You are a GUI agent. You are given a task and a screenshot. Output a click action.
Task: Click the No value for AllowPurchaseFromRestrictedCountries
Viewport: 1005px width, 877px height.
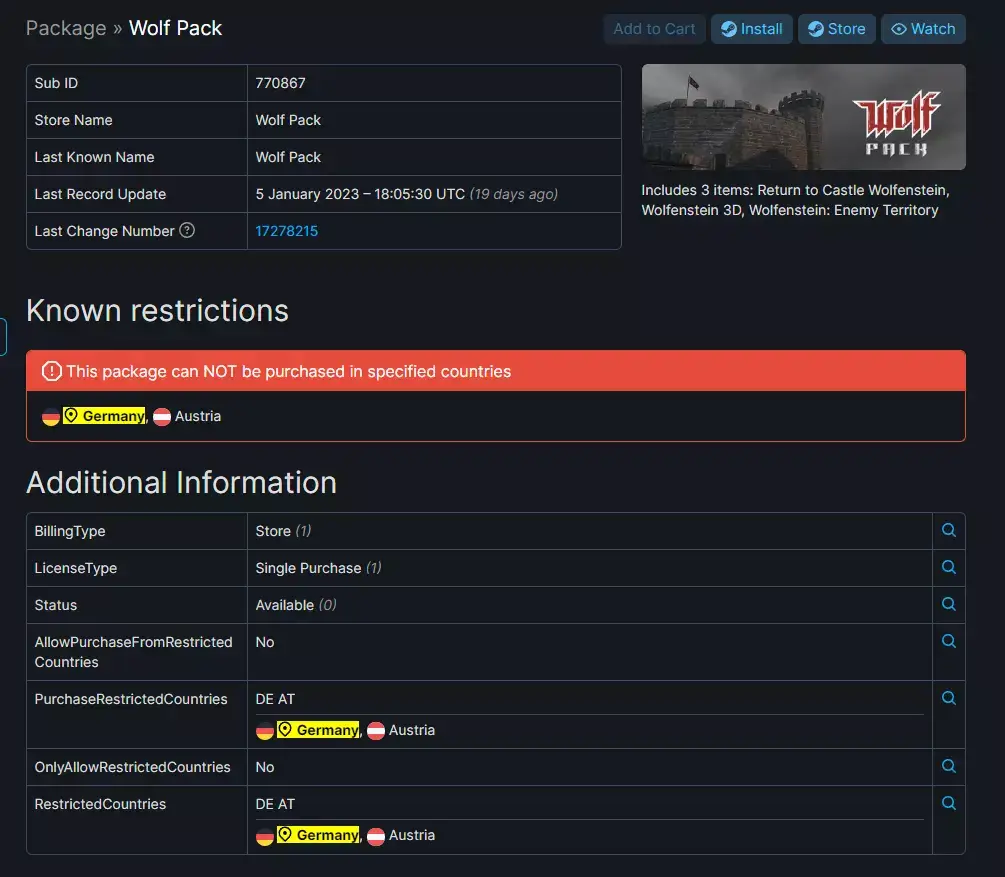tap(265, 642)
